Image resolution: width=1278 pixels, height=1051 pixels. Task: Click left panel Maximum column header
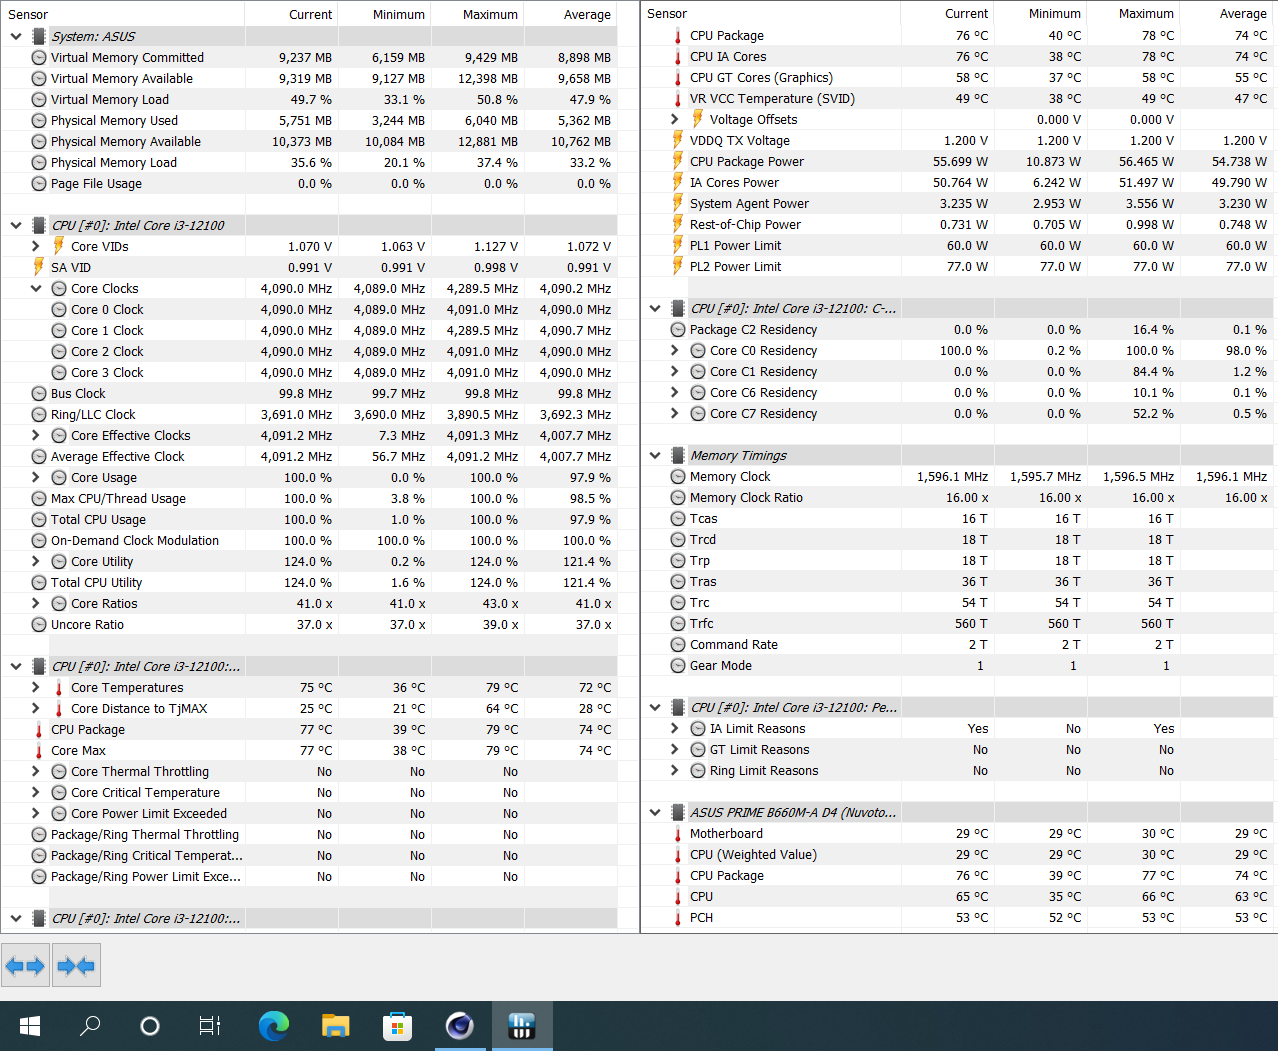[478, 14]
